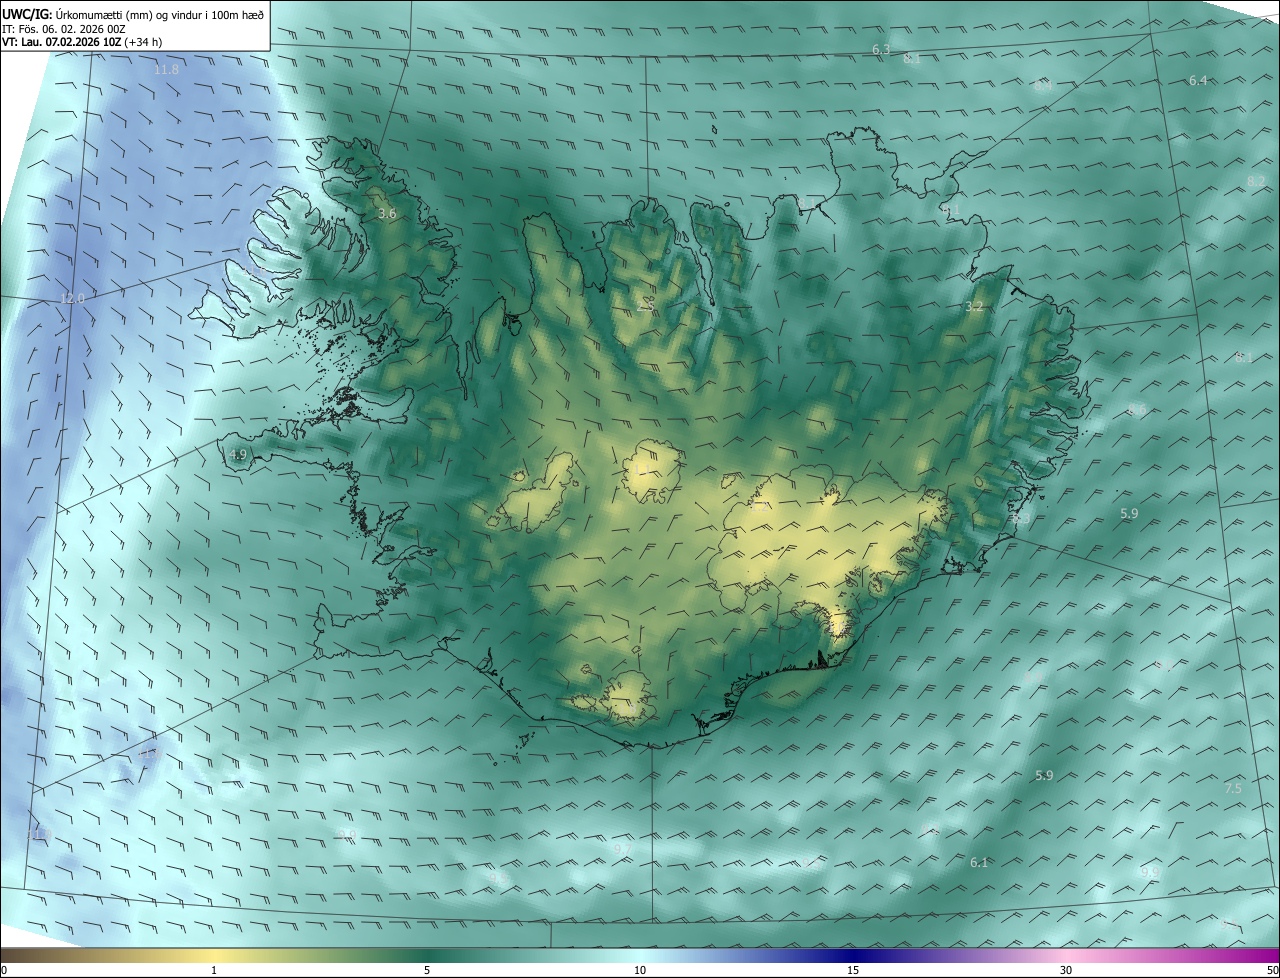Click the 8.4 value label on the map
The height and width of the screenshot is (978, 1280).
[1043, 86]
